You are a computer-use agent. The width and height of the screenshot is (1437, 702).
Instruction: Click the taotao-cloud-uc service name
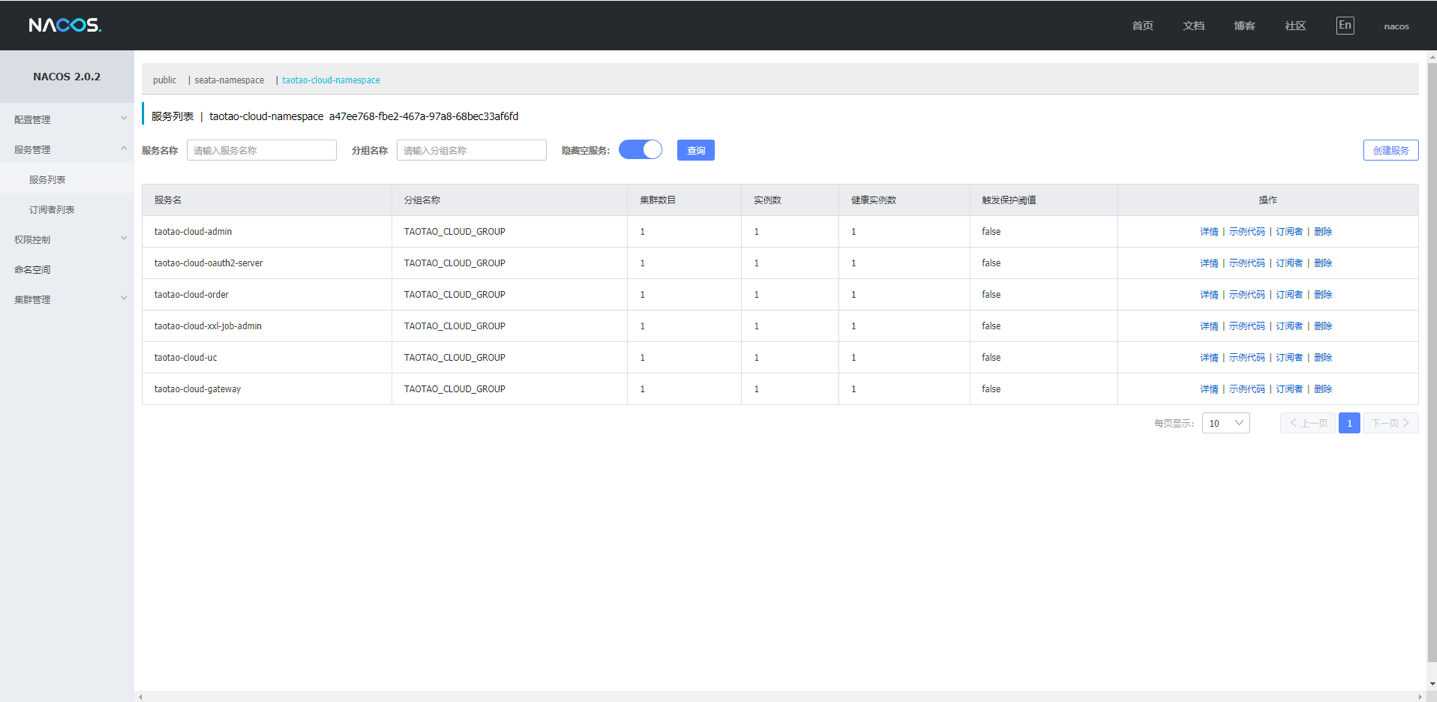pos(186,358)
